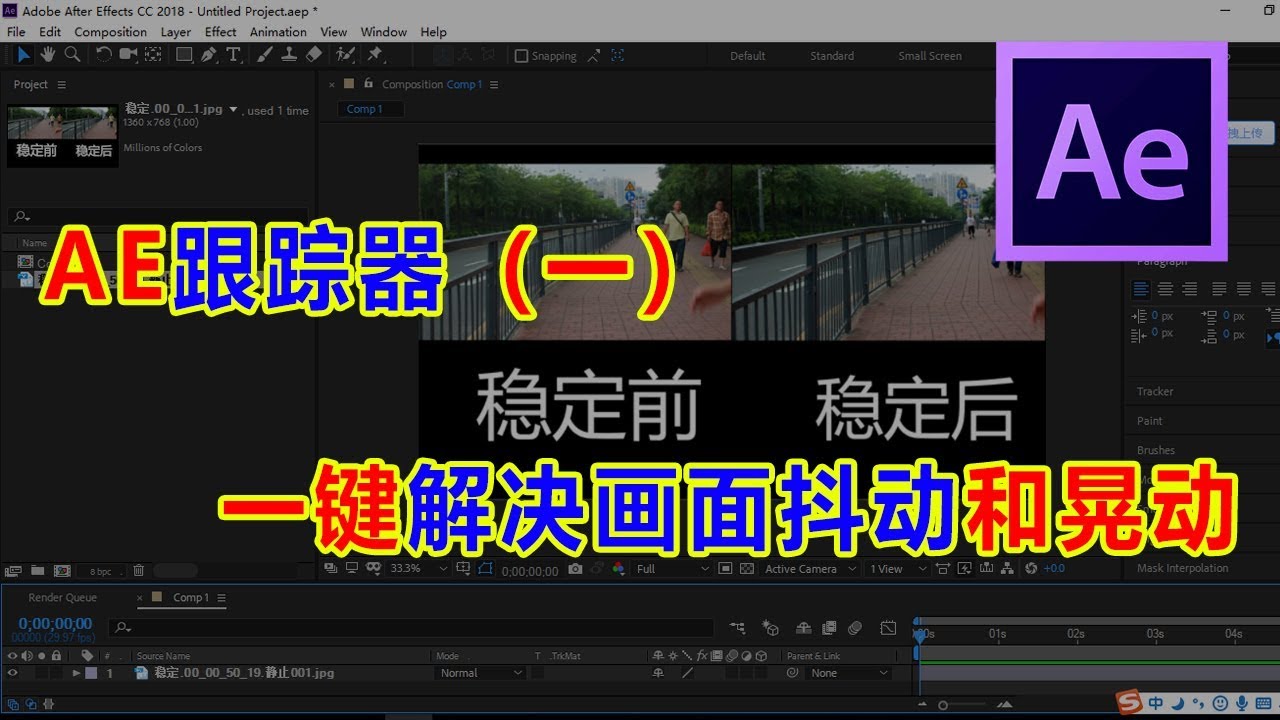
Task: Select the Horizontal Type tool
Action: coord(233,55)
